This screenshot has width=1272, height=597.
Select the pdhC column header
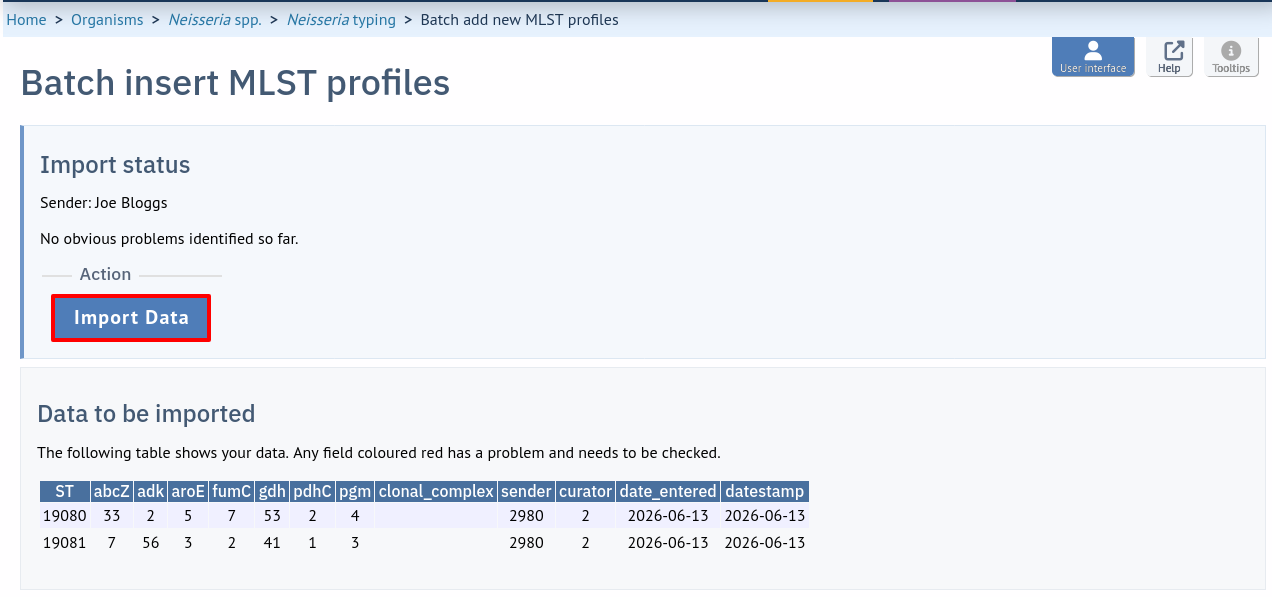point(312,491)
